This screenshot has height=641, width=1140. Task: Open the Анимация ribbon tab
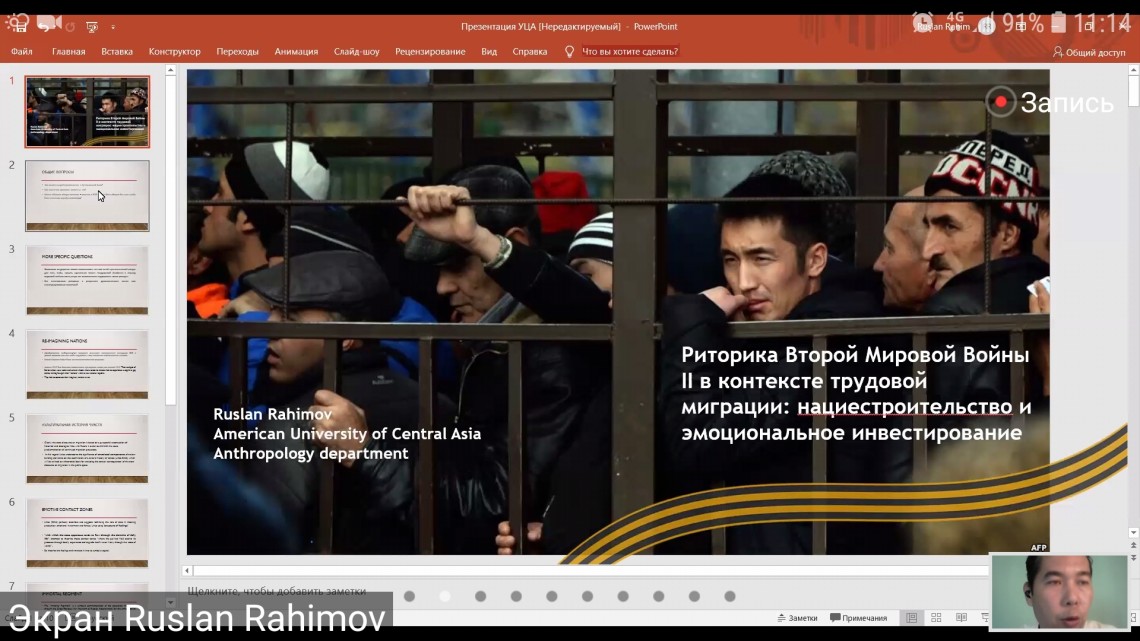pyautogui.click(x=296, y=52)
